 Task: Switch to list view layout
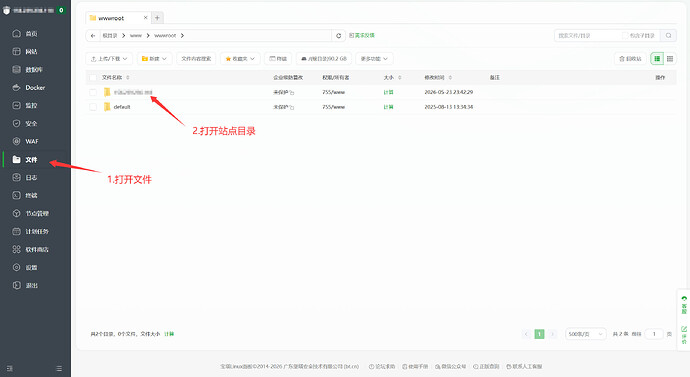pos(657,59)
